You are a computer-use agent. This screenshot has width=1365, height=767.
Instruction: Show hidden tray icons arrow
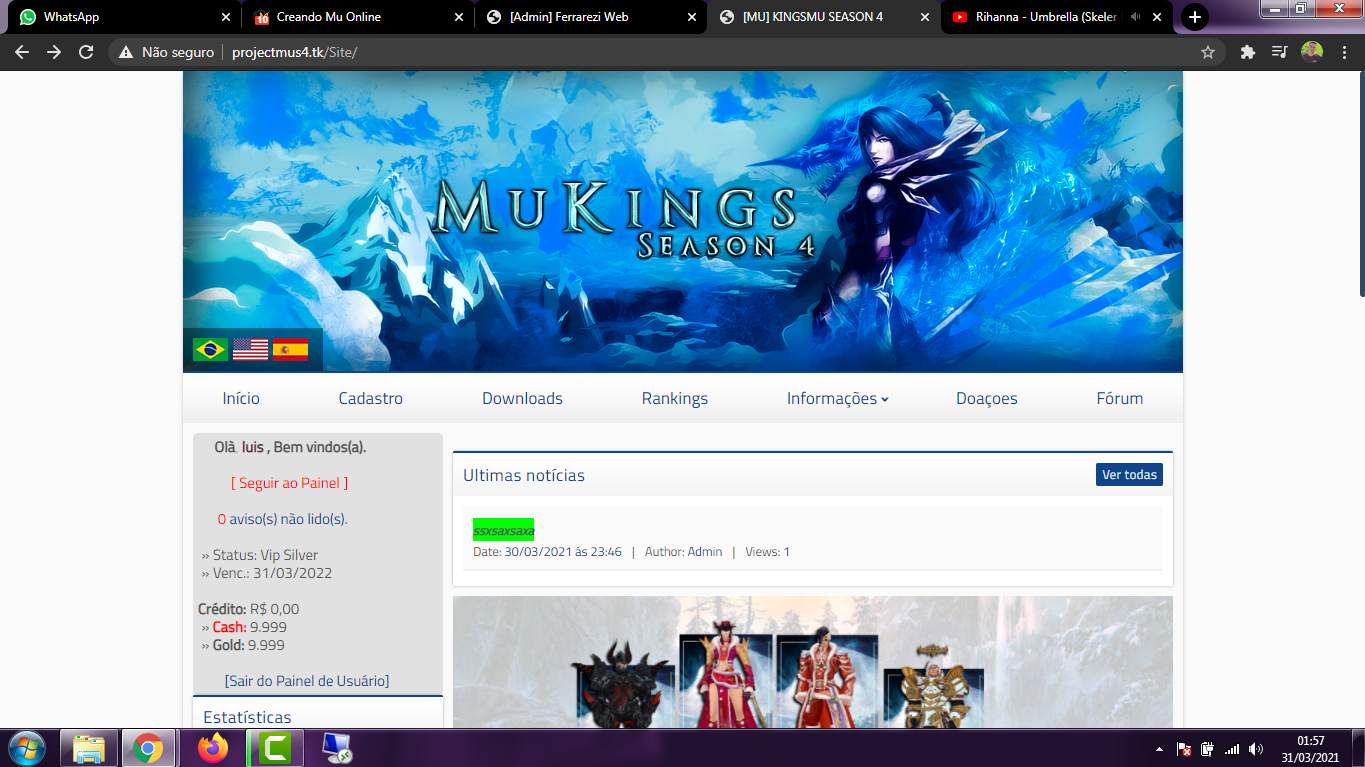(x=1159, y=749)
